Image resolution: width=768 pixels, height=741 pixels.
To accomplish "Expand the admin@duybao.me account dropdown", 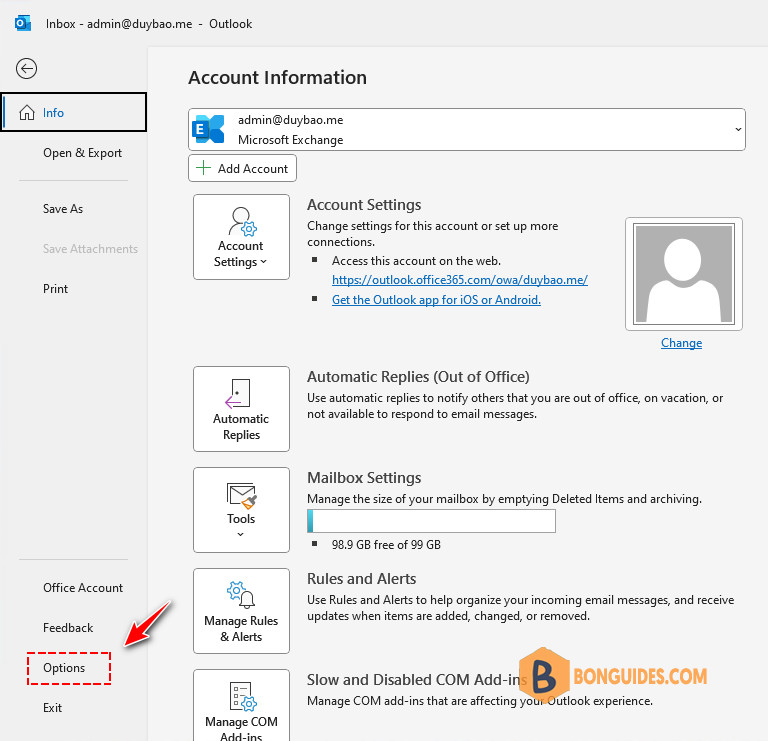I will click(467, 129).
